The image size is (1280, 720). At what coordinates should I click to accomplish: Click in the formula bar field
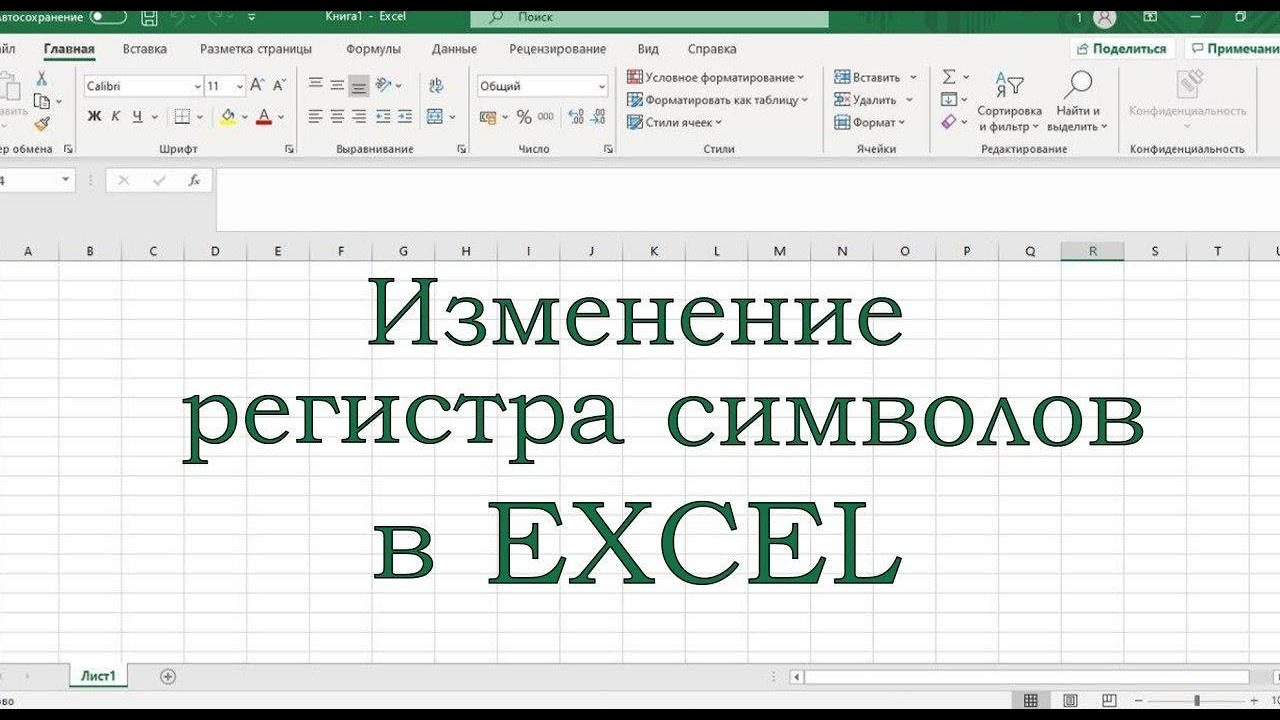[748, 199]
